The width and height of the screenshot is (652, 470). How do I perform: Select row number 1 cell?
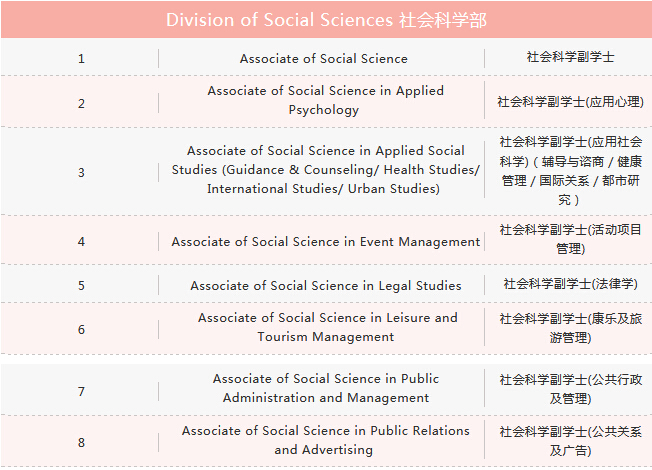81,59
